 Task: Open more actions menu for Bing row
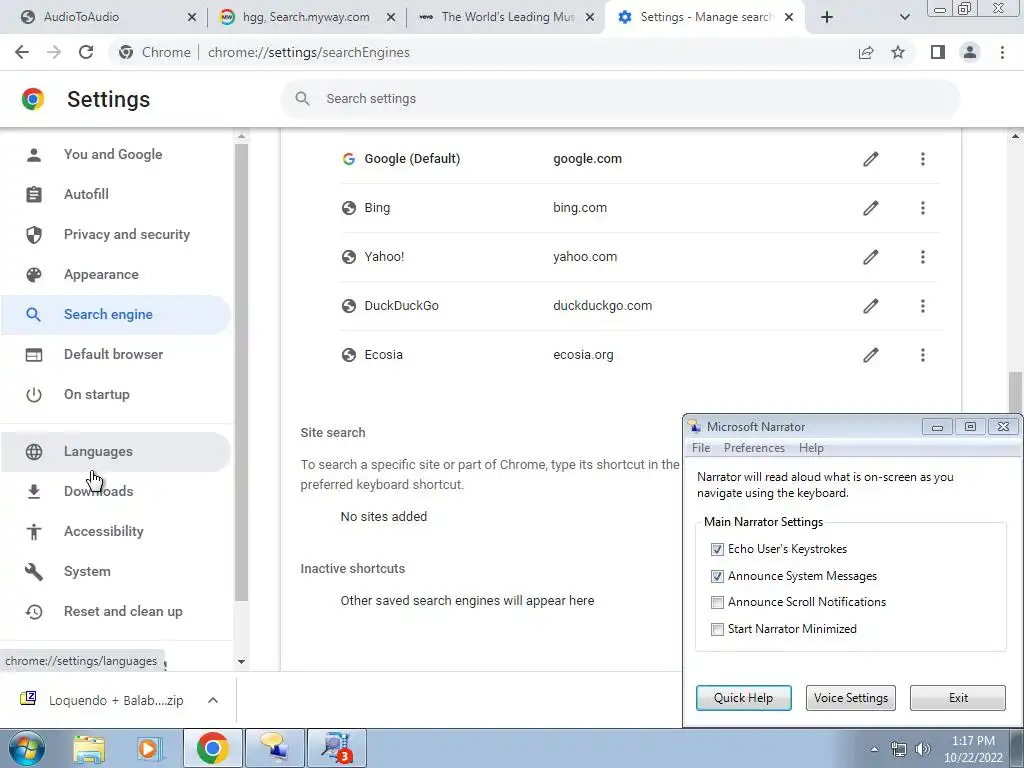923,208
